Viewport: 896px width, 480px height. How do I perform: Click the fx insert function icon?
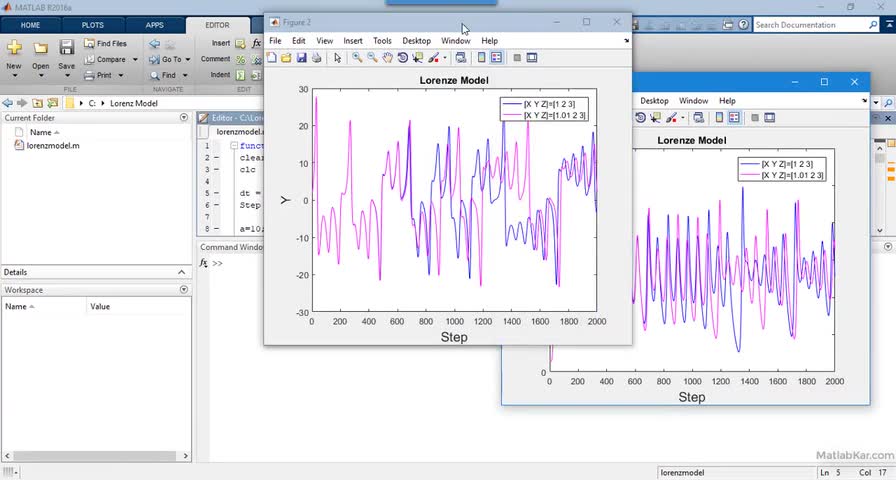click(257, 43)
